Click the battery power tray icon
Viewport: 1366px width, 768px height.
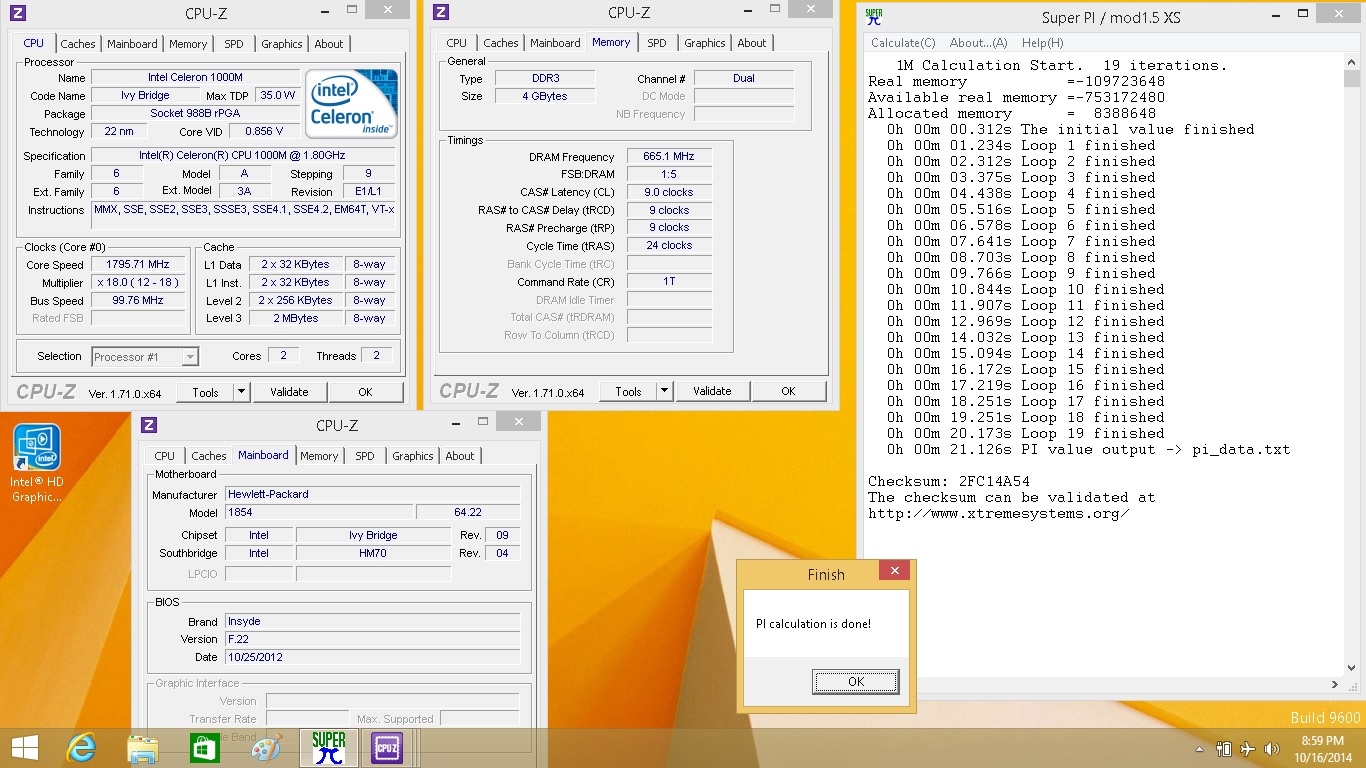pos(1224,749)
